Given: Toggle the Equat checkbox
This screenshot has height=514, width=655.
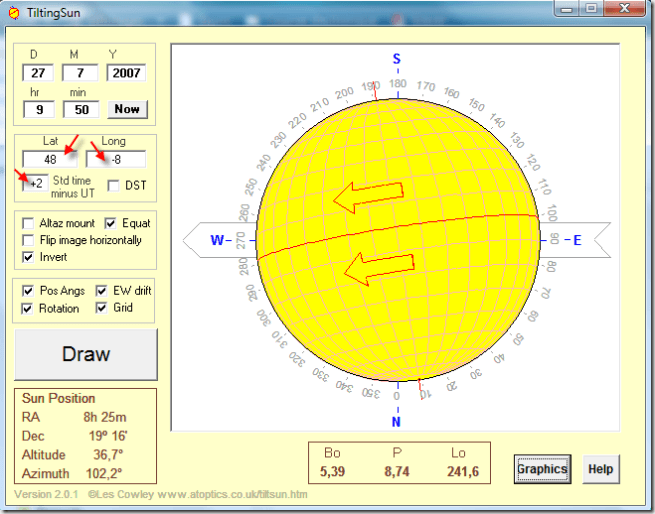Looking at the screenshot, I should click(111, 223).
